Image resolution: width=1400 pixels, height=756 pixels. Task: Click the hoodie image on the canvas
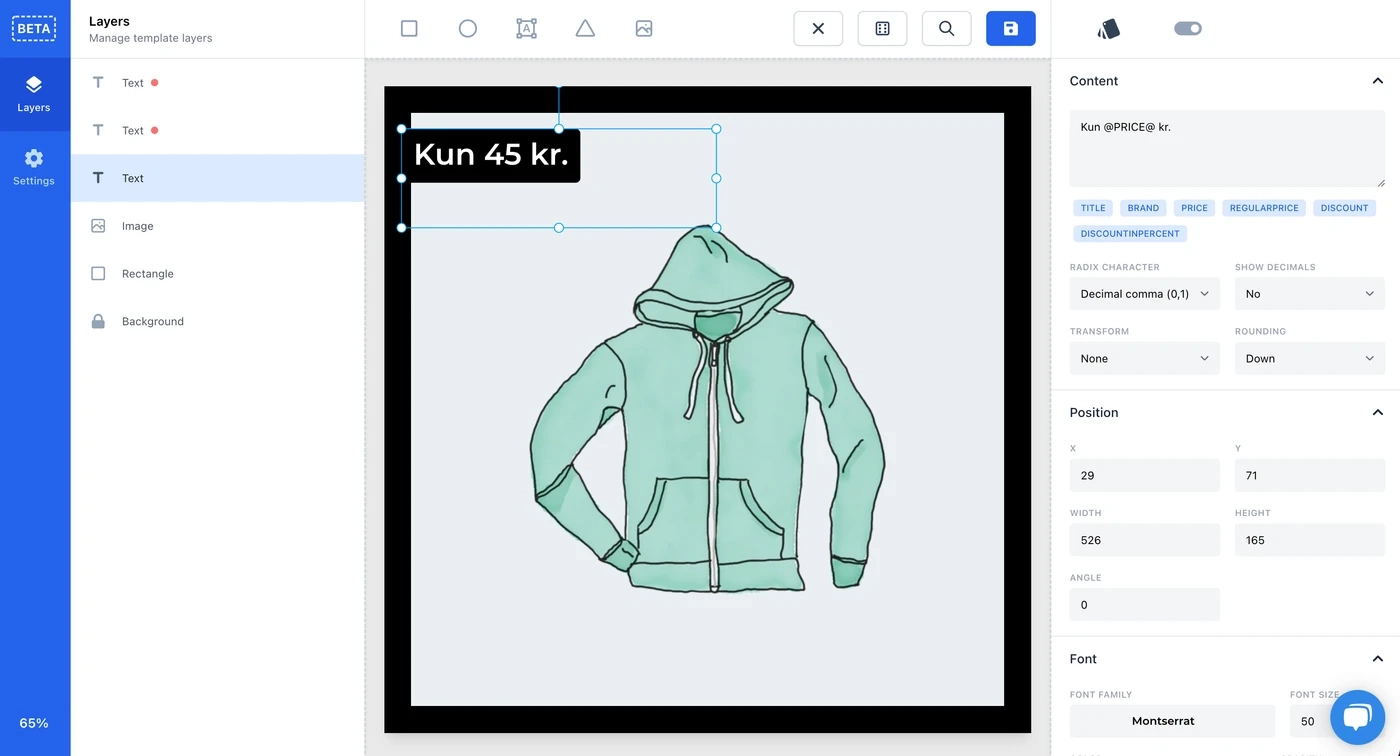(707, 410)
